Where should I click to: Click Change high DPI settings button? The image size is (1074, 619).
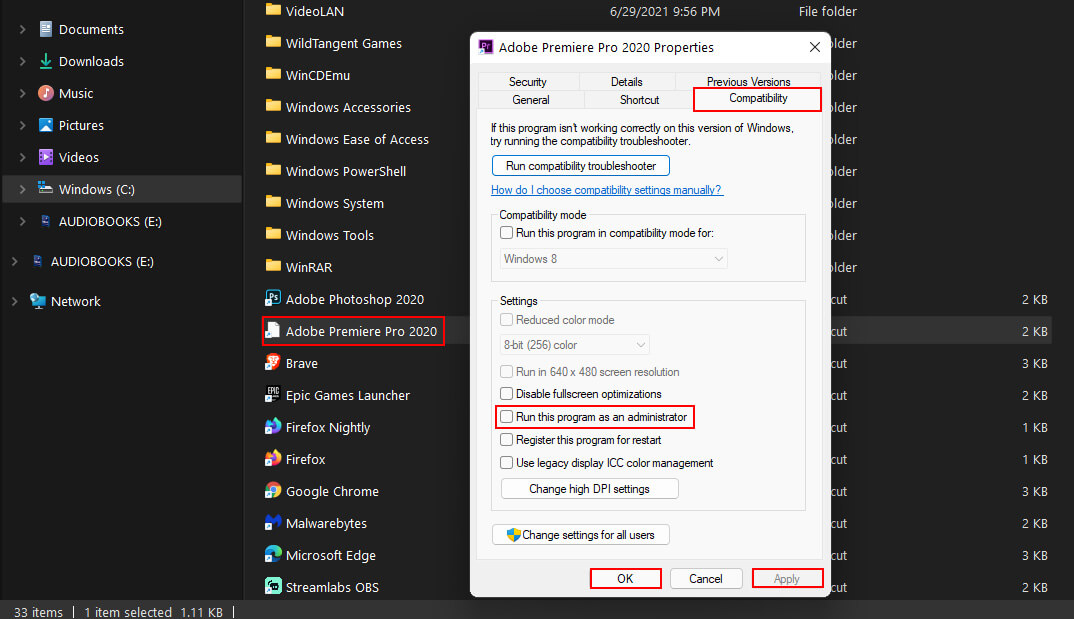589,489
